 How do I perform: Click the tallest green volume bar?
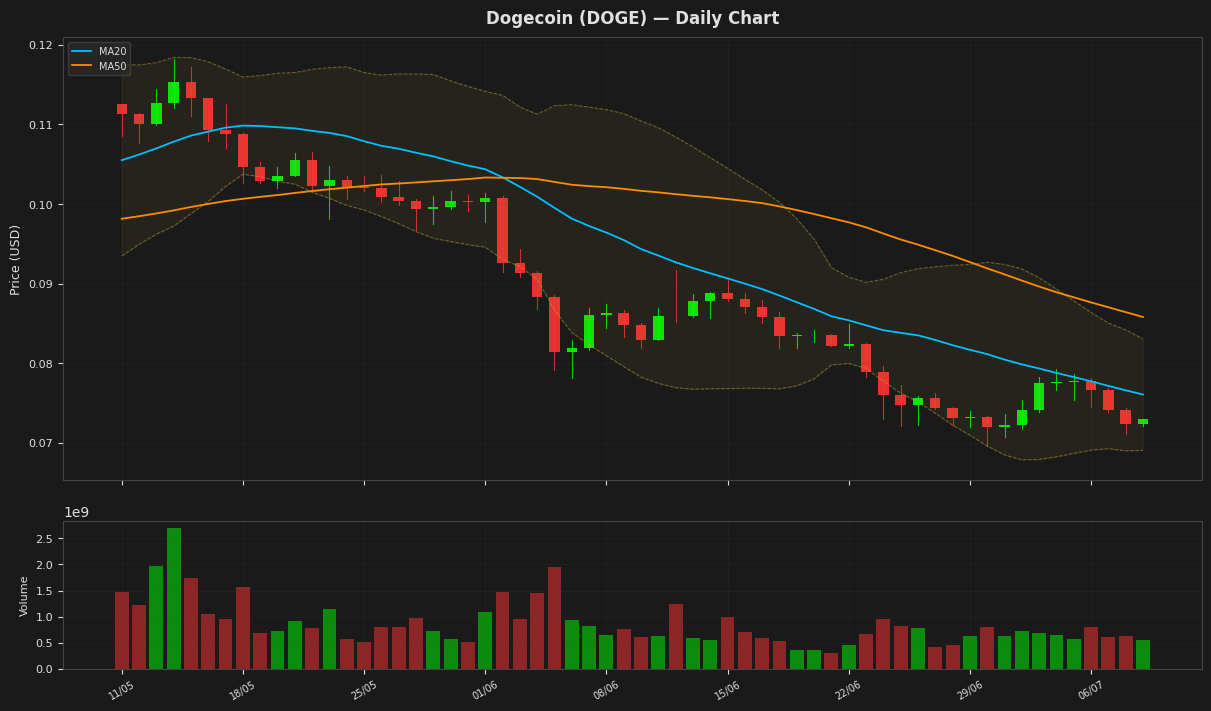(174, 598)
